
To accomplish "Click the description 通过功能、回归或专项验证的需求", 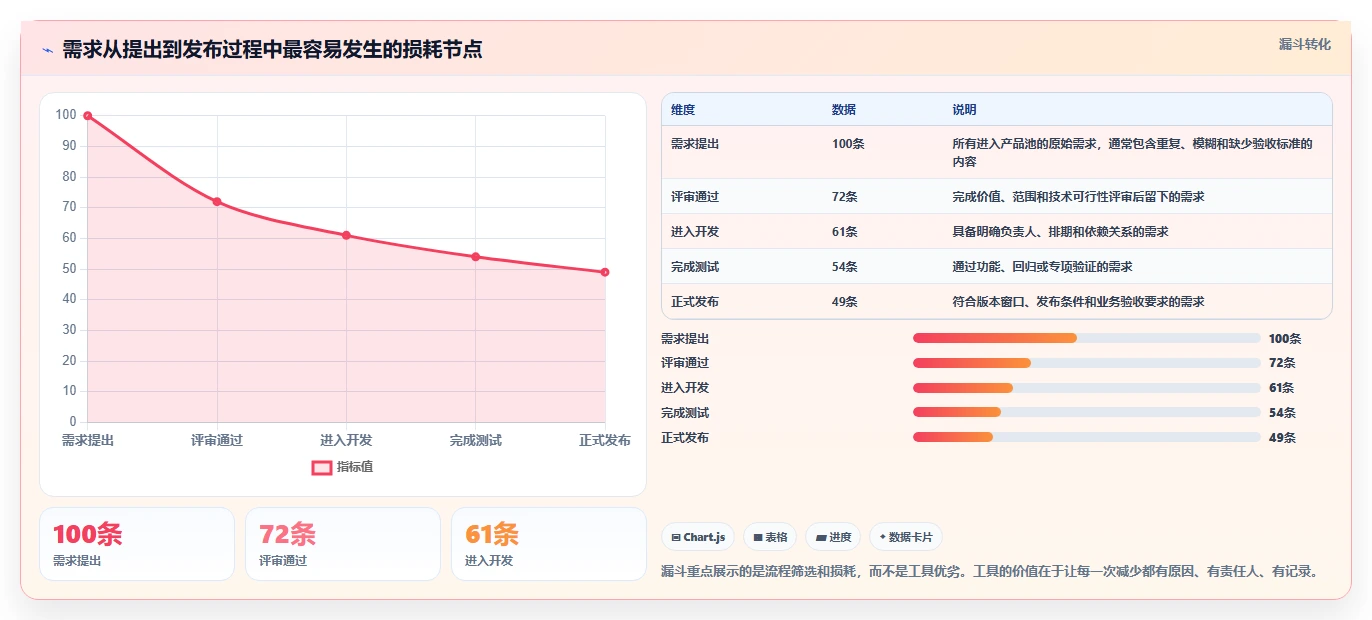I will click(1042, 267).
